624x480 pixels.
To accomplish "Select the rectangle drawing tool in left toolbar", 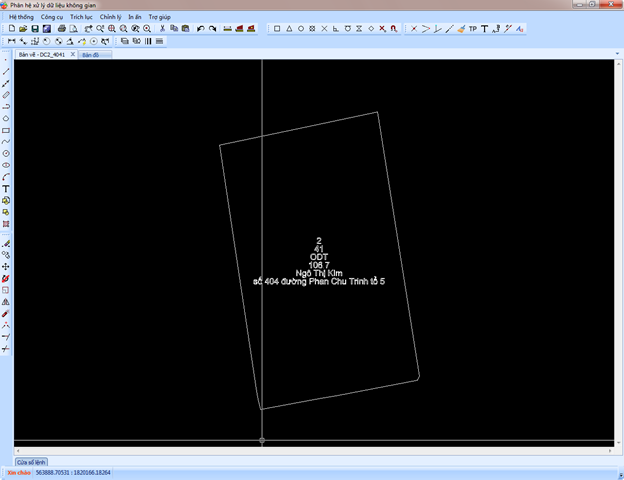I will (6, 130).
